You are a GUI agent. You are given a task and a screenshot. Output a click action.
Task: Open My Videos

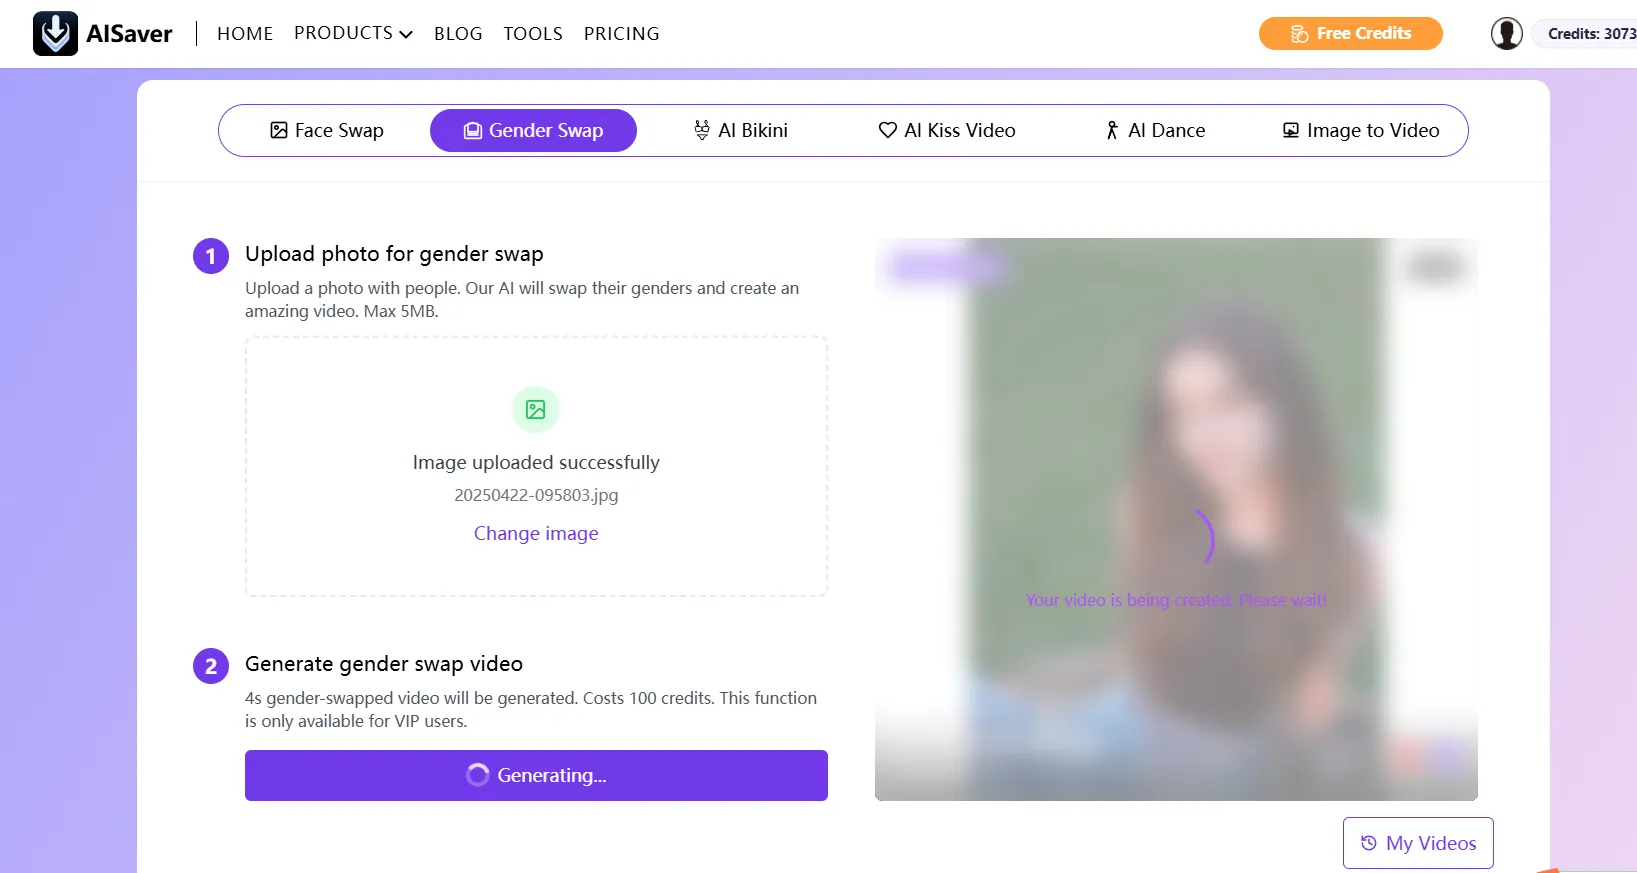(1418, 843)
